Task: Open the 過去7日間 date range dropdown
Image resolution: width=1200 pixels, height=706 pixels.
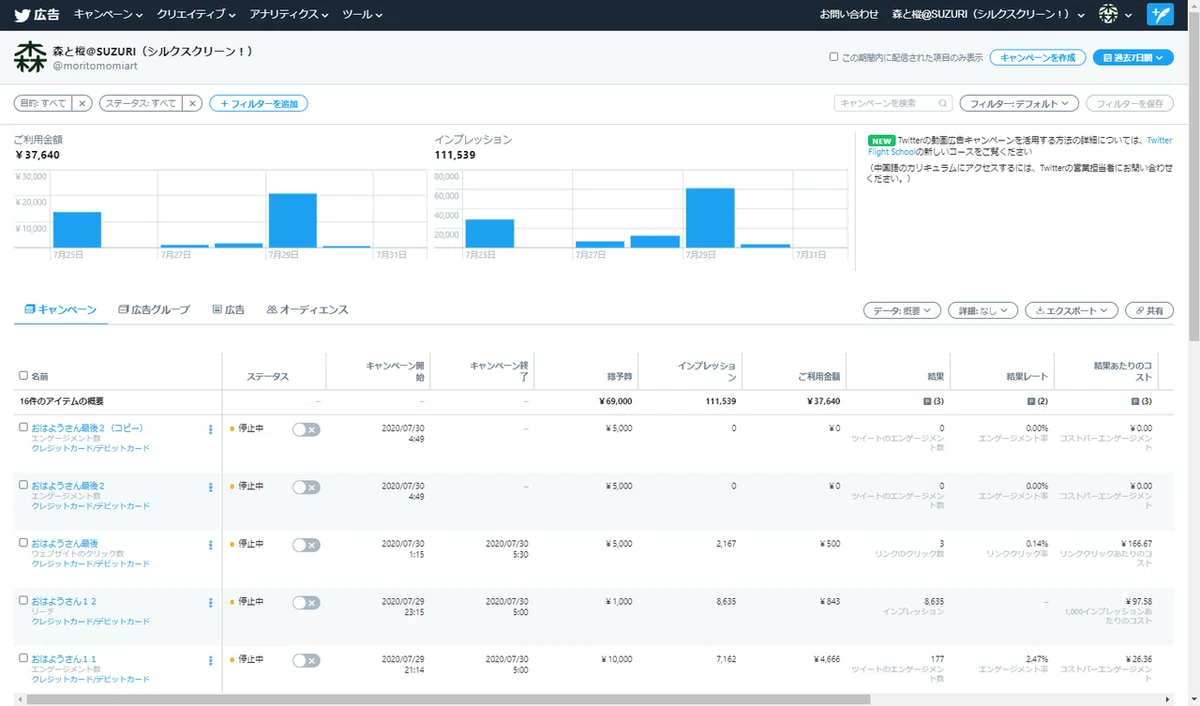Action: [x=1133, y=58]
